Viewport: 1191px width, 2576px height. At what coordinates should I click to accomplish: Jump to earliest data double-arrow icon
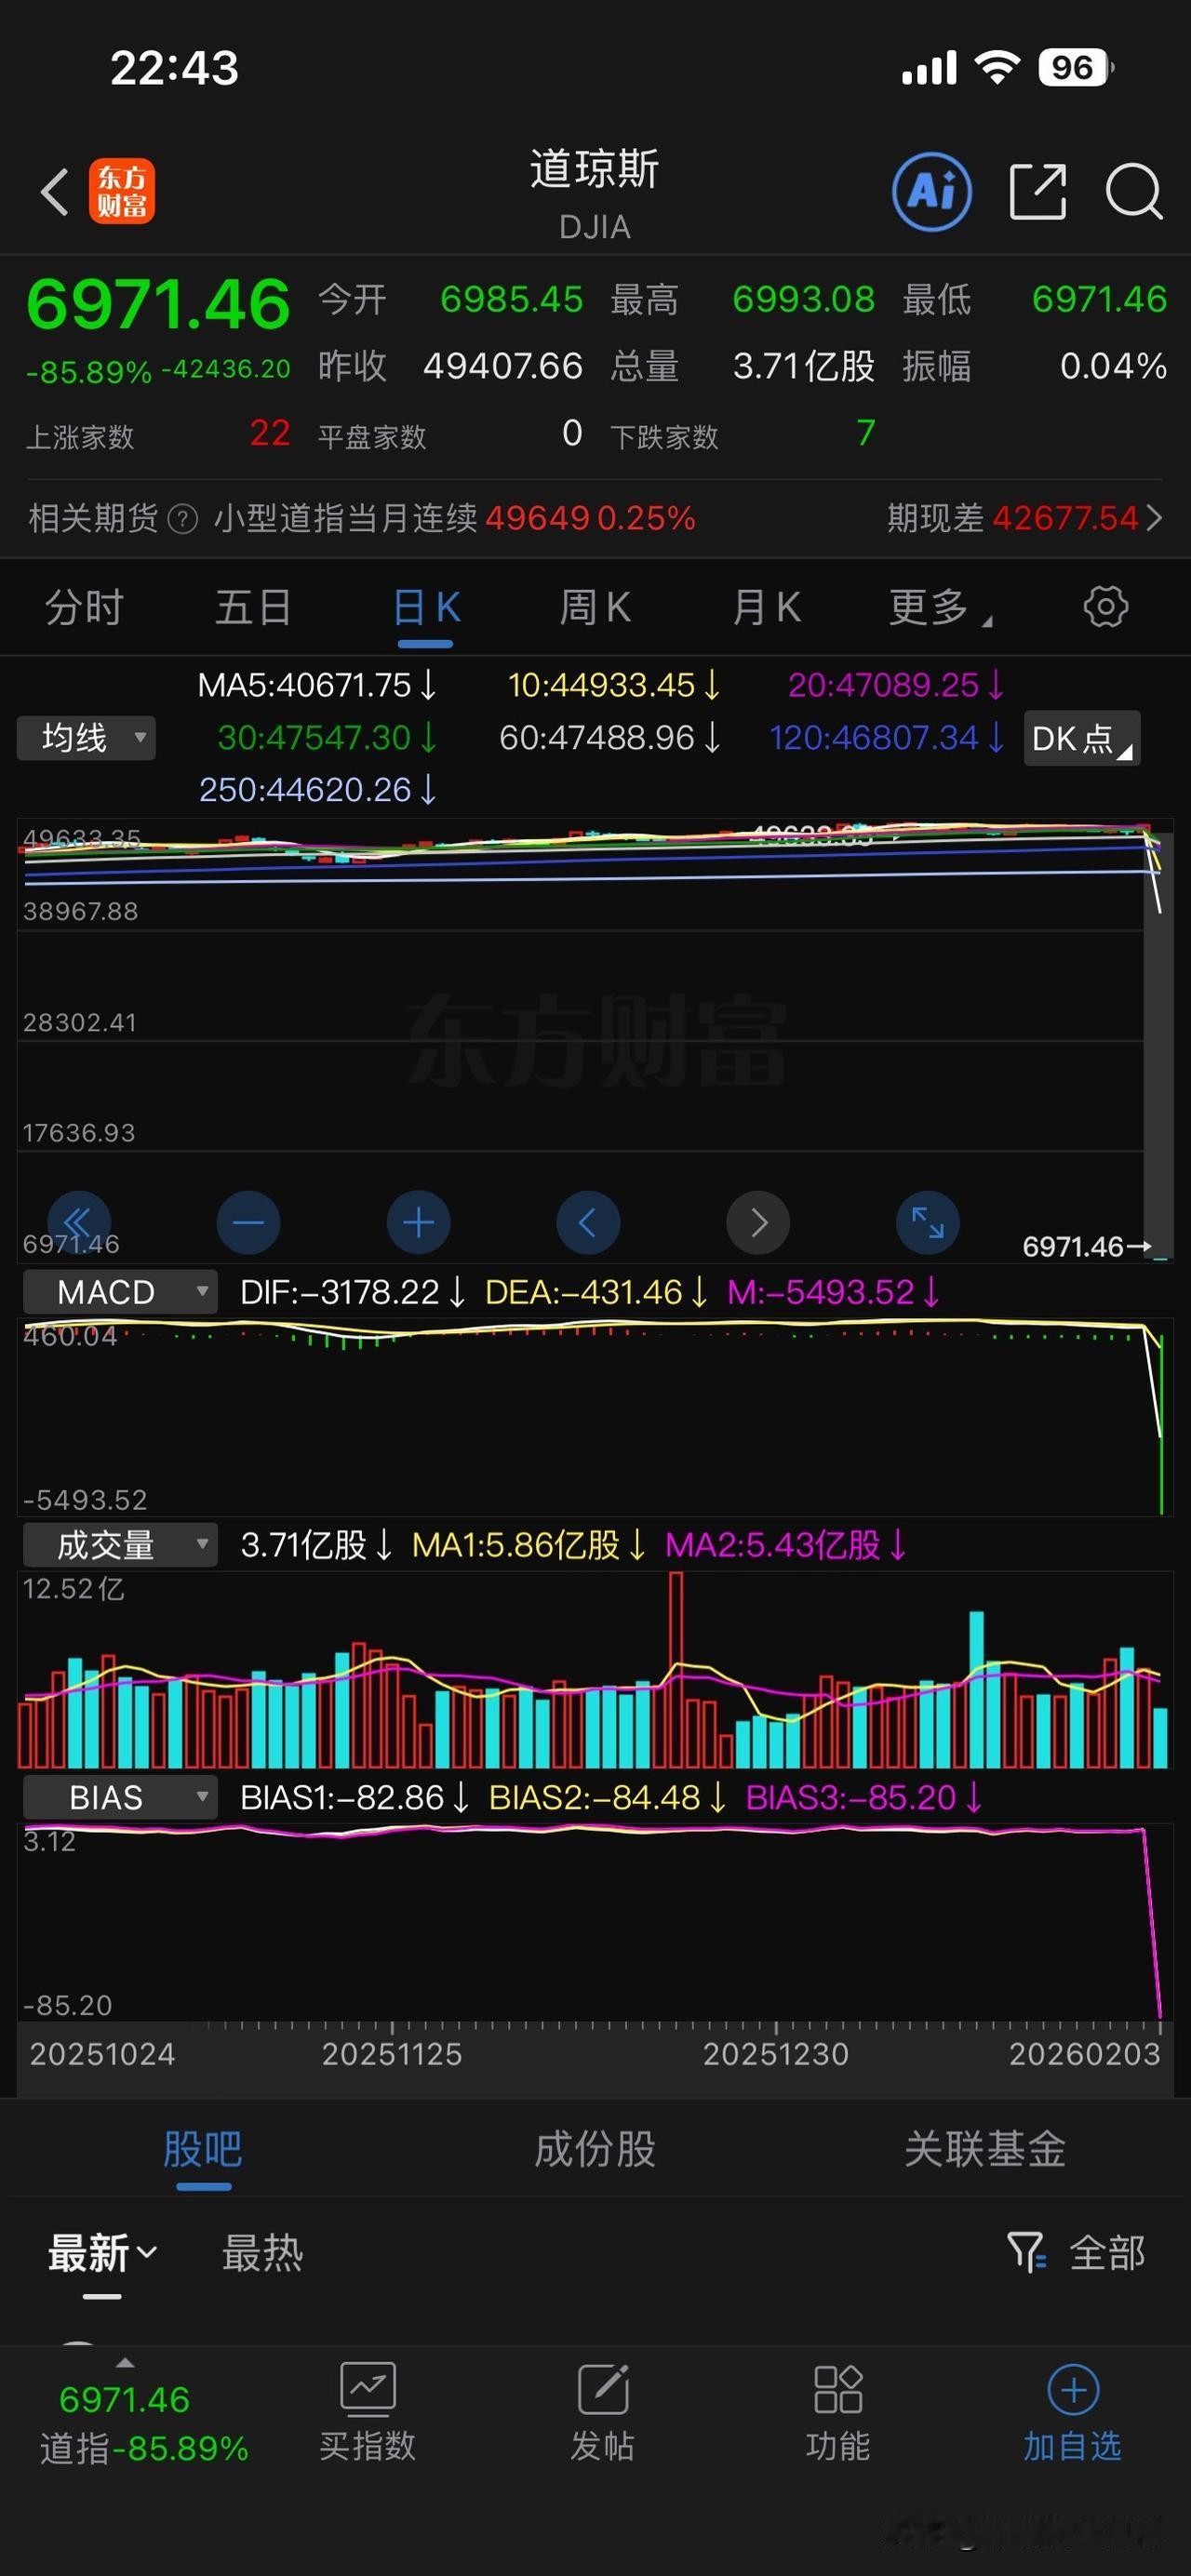point(79,1222)
